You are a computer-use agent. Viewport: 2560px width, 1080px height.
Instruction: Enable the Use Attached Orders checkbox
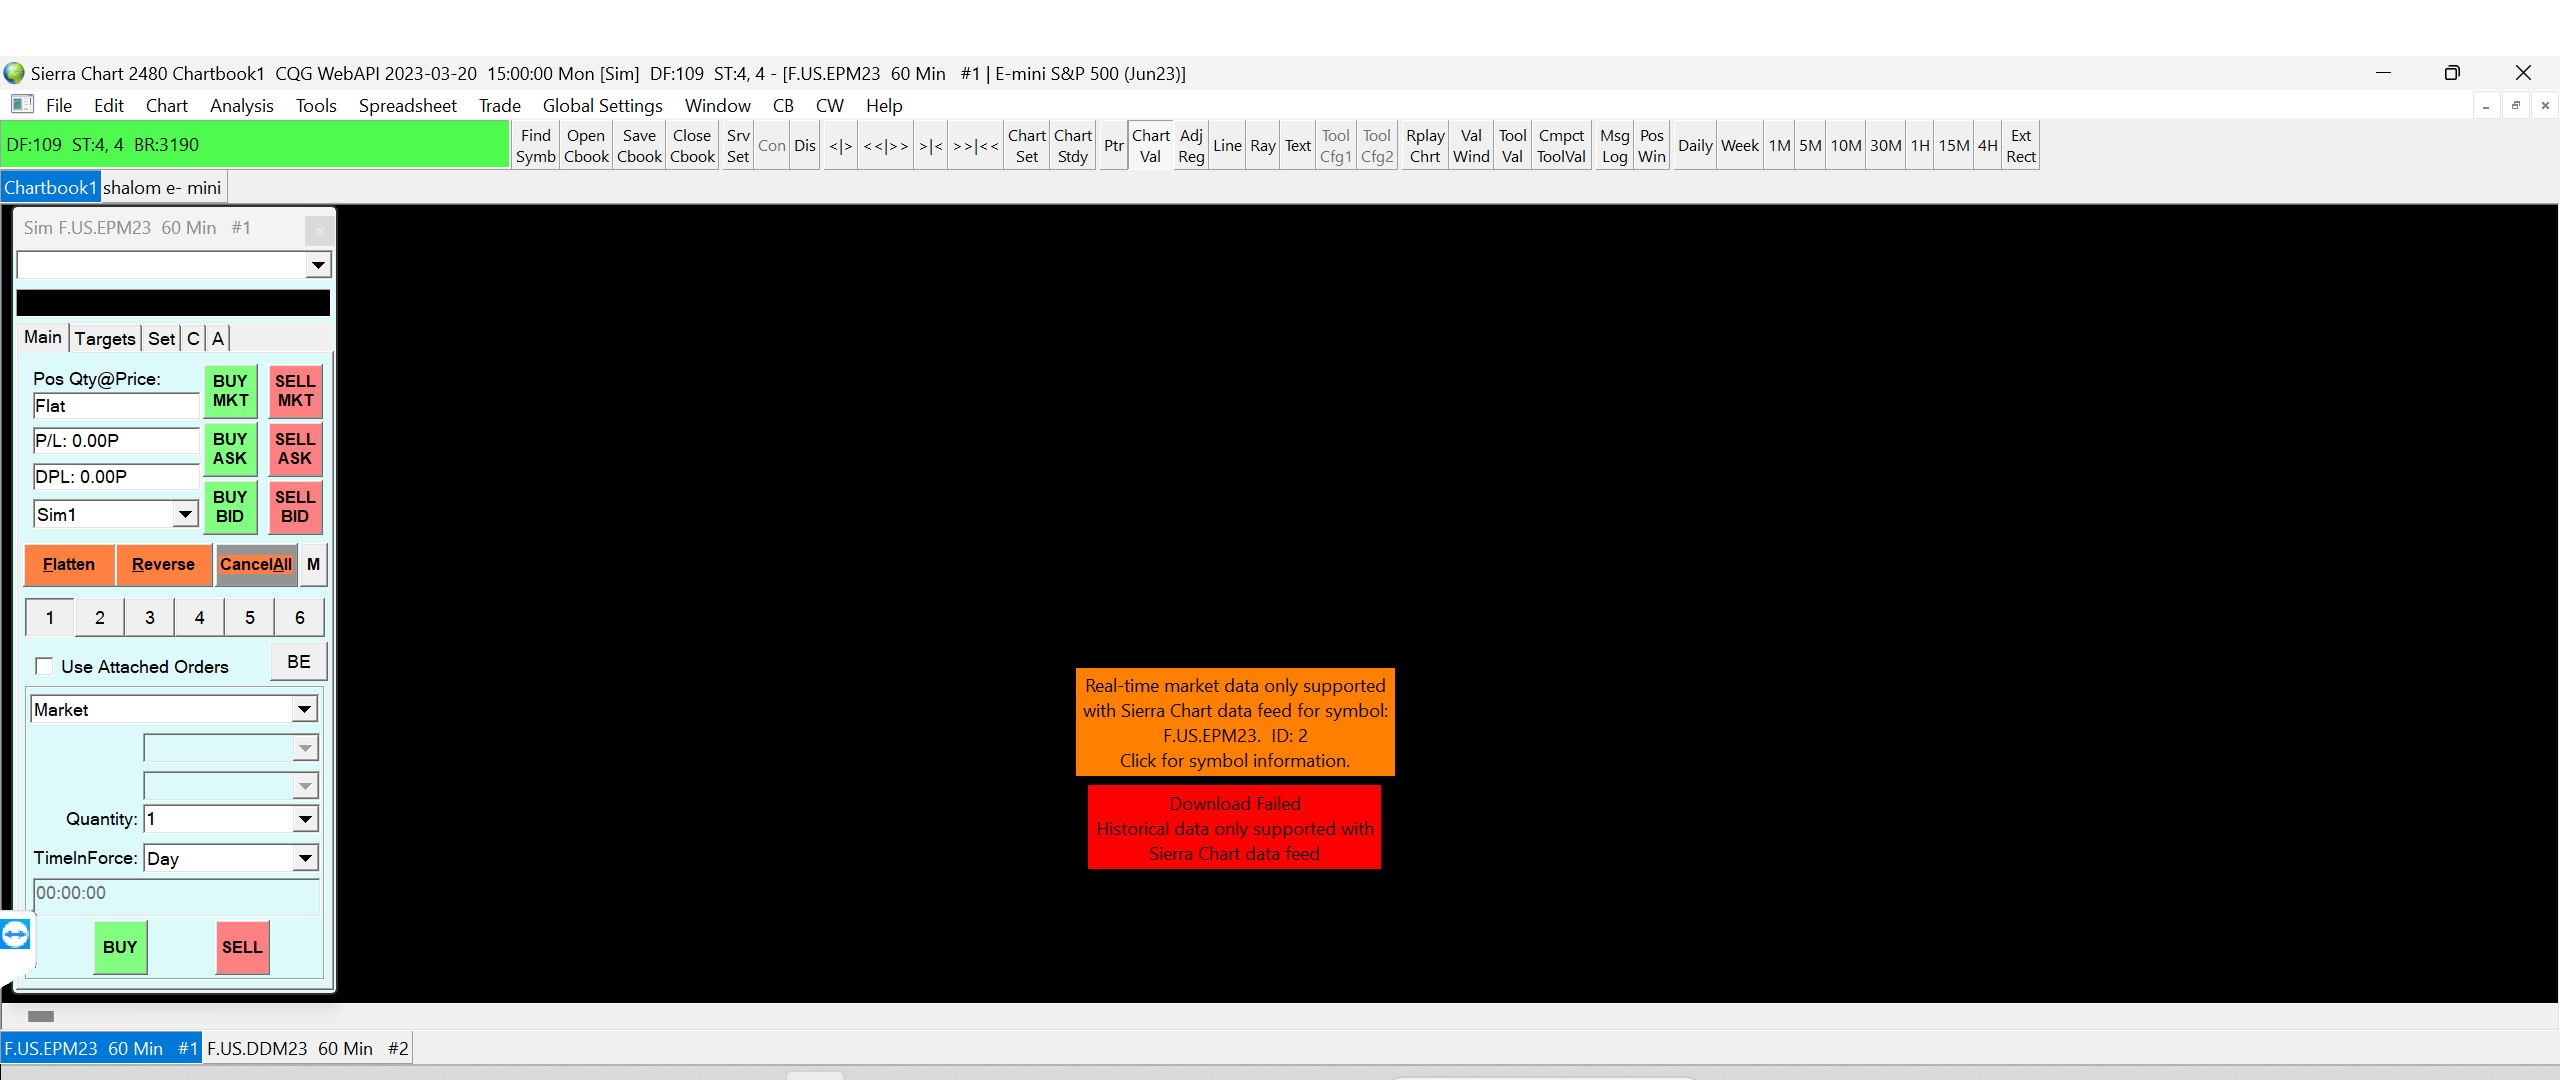44,667
